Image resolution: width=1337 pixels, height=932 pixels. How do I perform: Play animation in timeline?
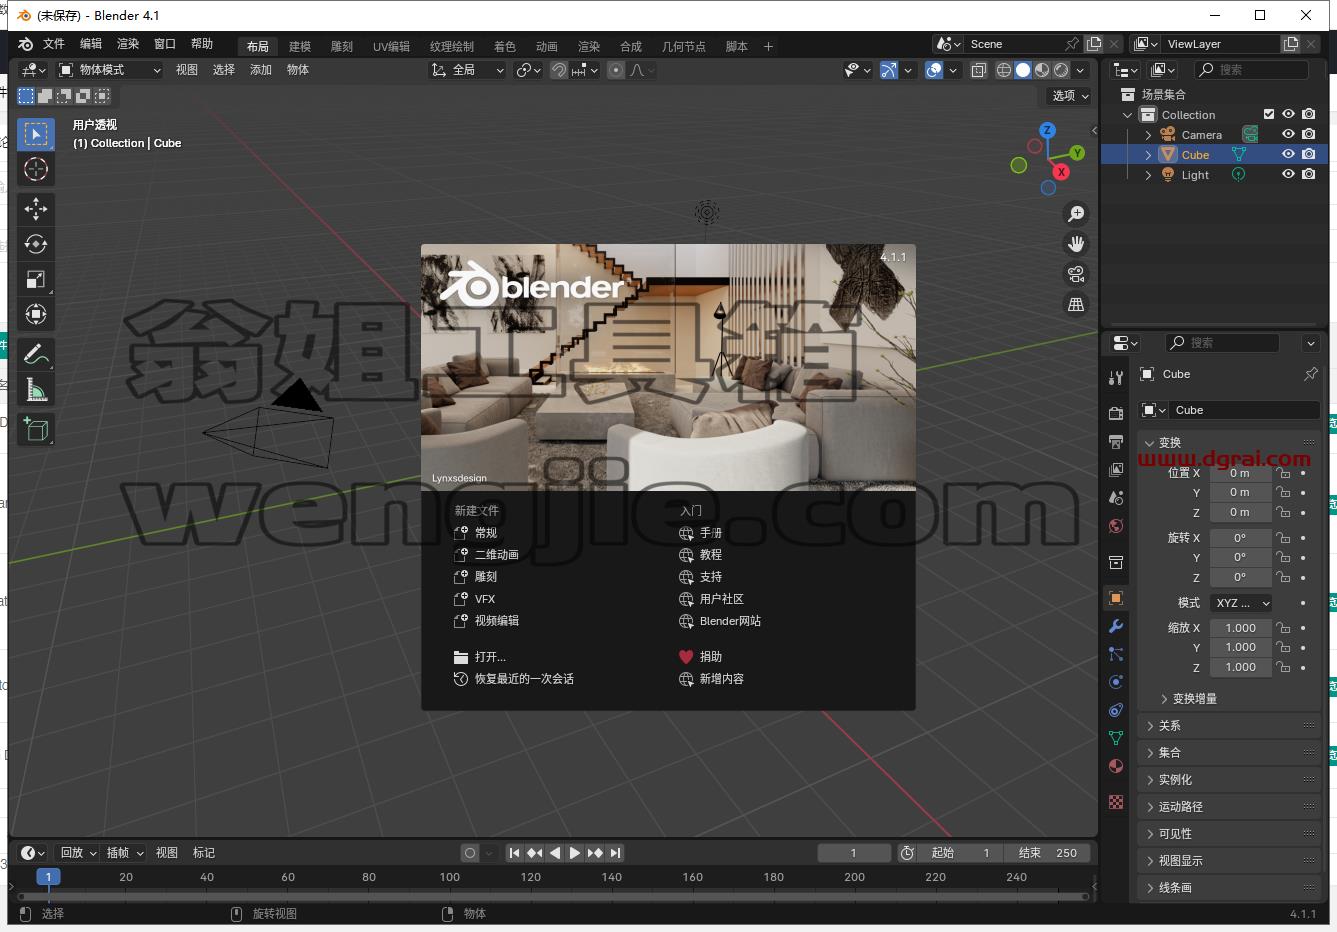[x=575, y=853]
